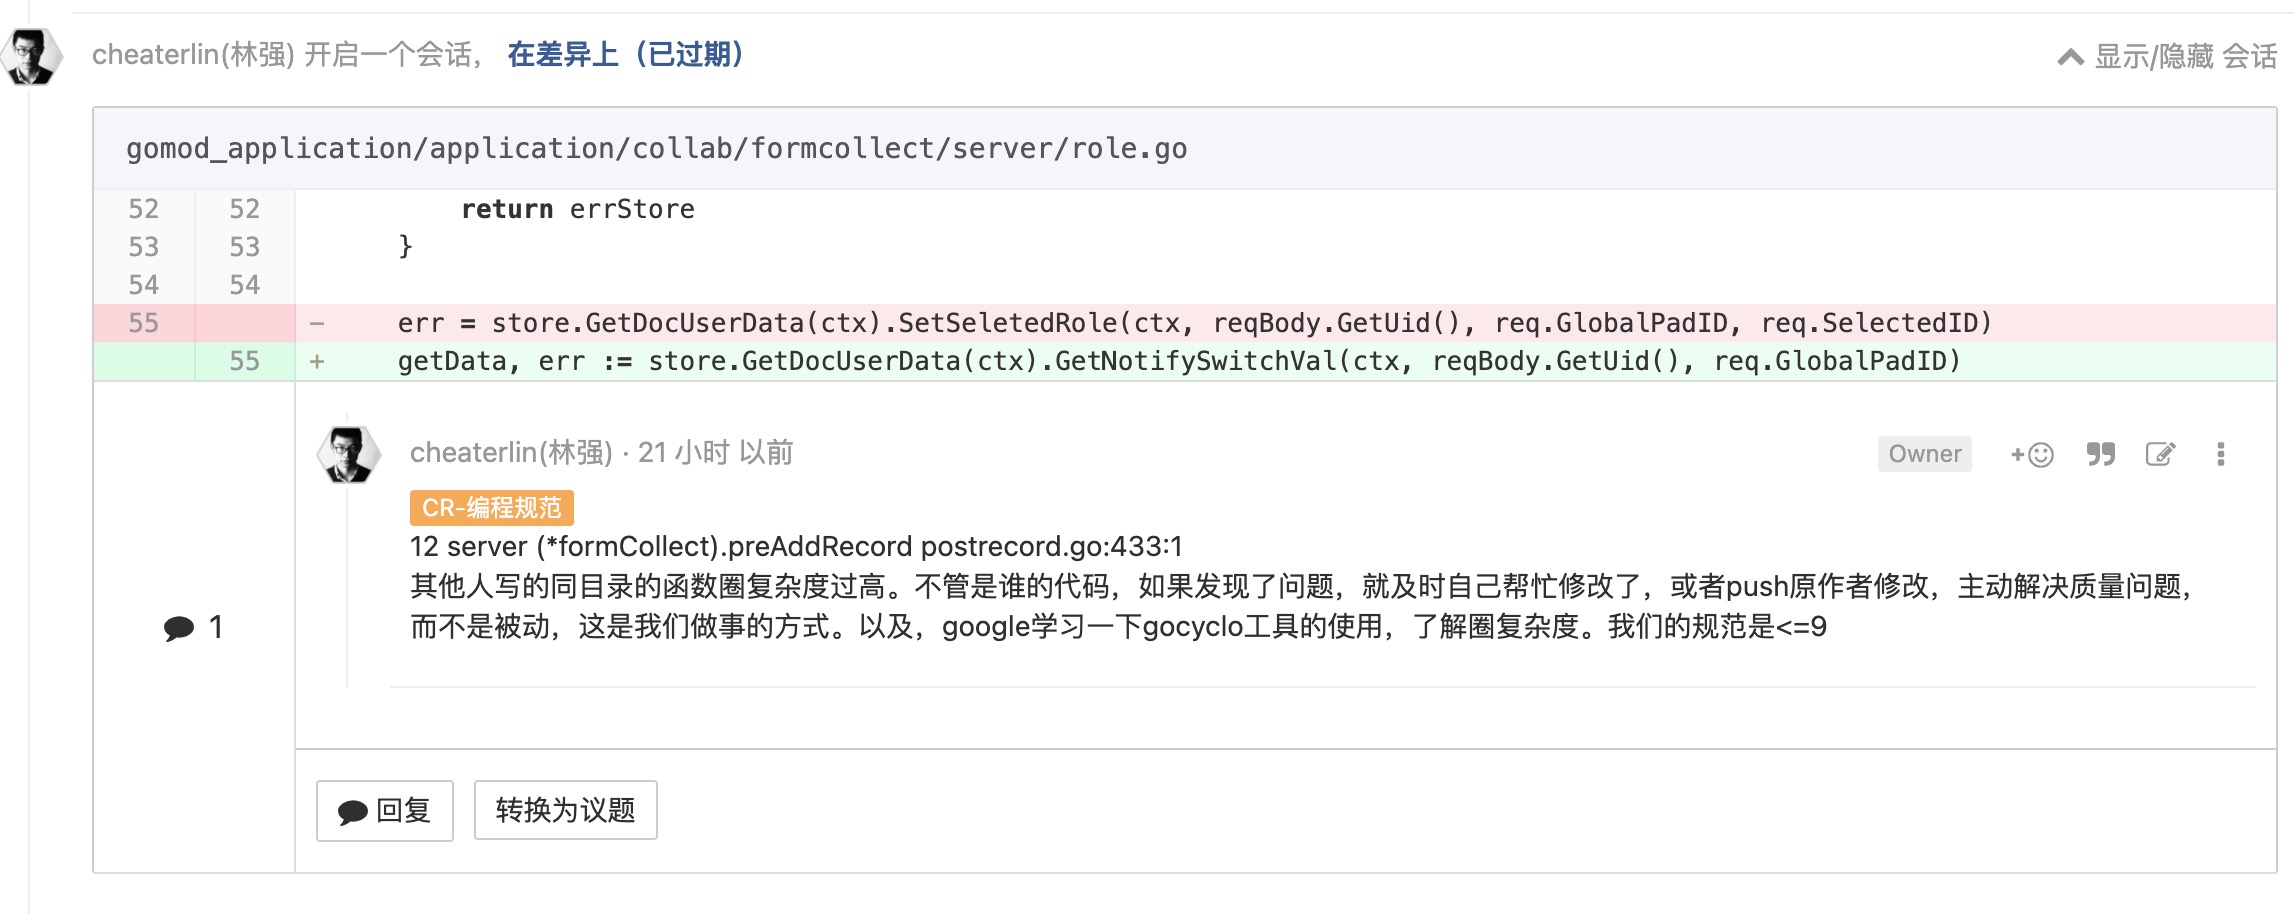Click the 21 小时 以前 timestamp
This screenshot has height=914, width=2294.
tap(715, 453)
